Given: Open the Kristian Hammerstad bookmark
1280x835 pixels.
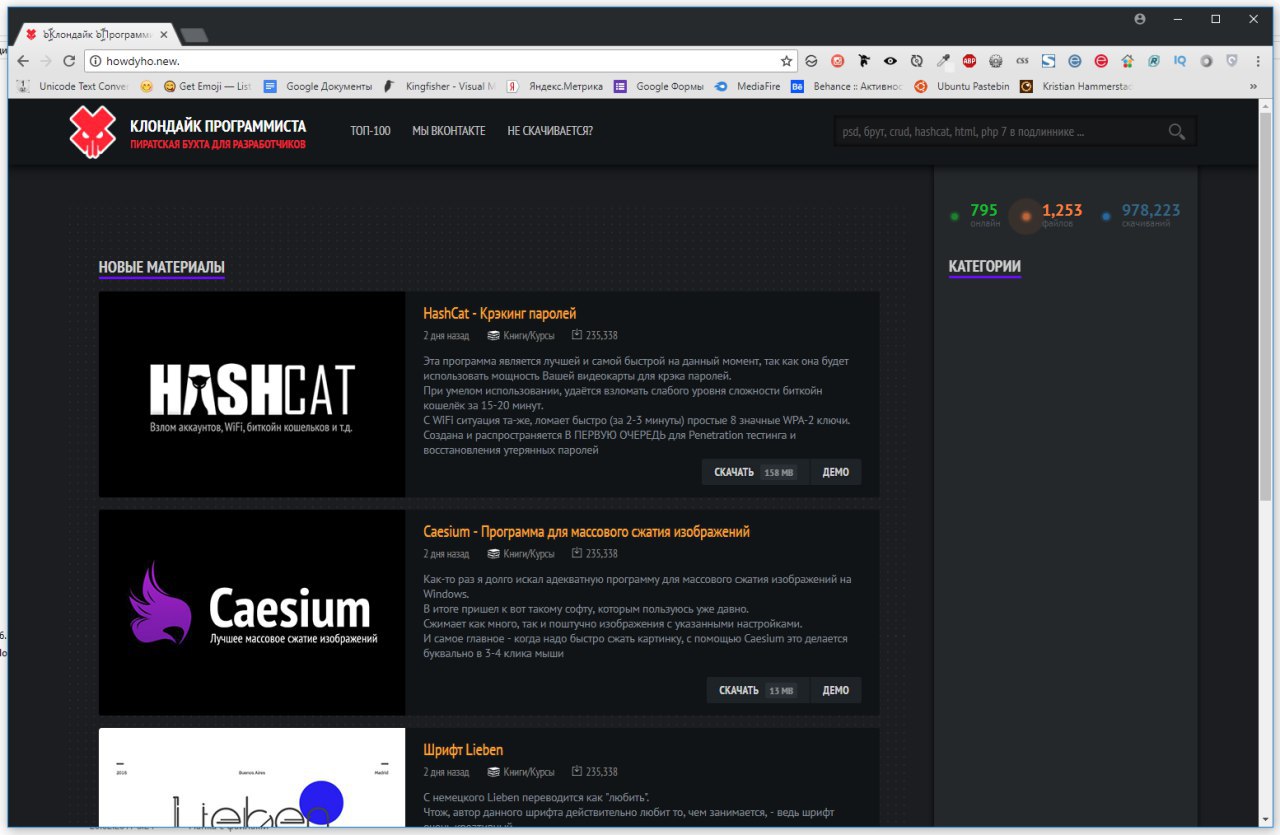Looking at the screenshot, I should tap(1077, 87).
